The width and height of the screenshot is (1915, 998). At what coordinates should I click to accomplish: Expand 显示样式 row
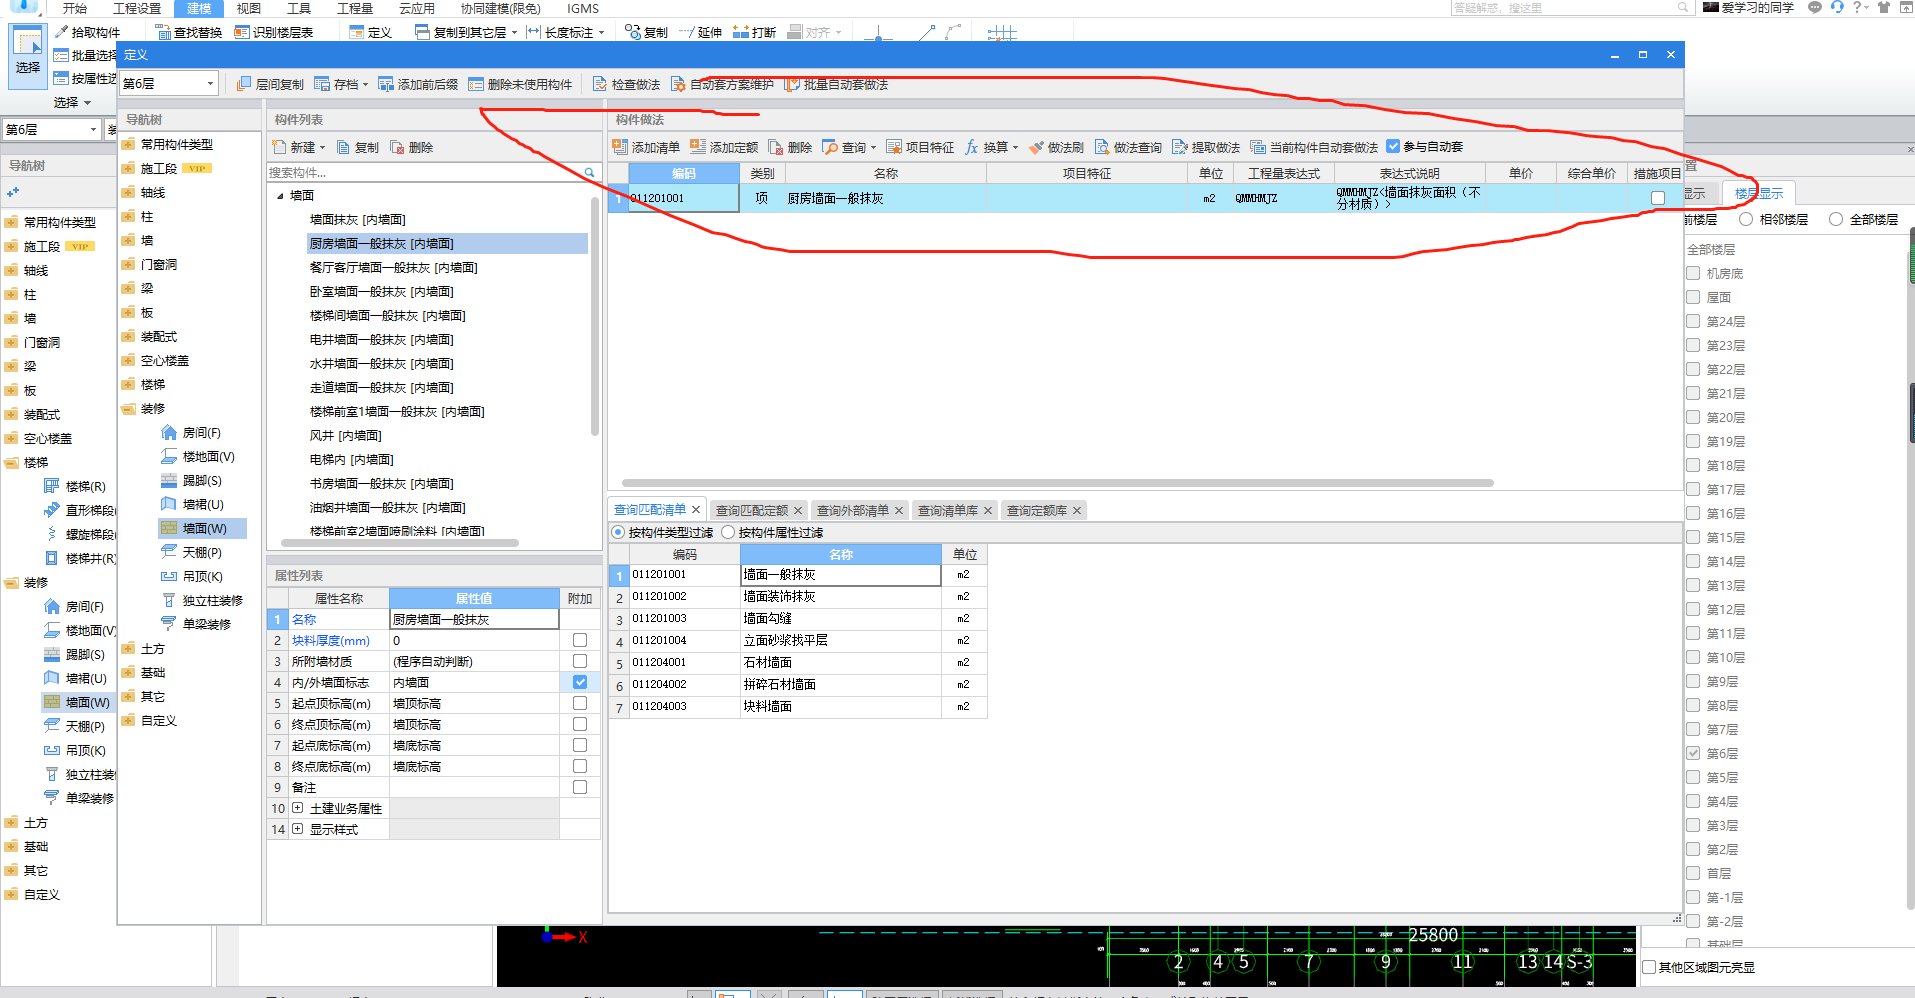(x=297, y=829)
